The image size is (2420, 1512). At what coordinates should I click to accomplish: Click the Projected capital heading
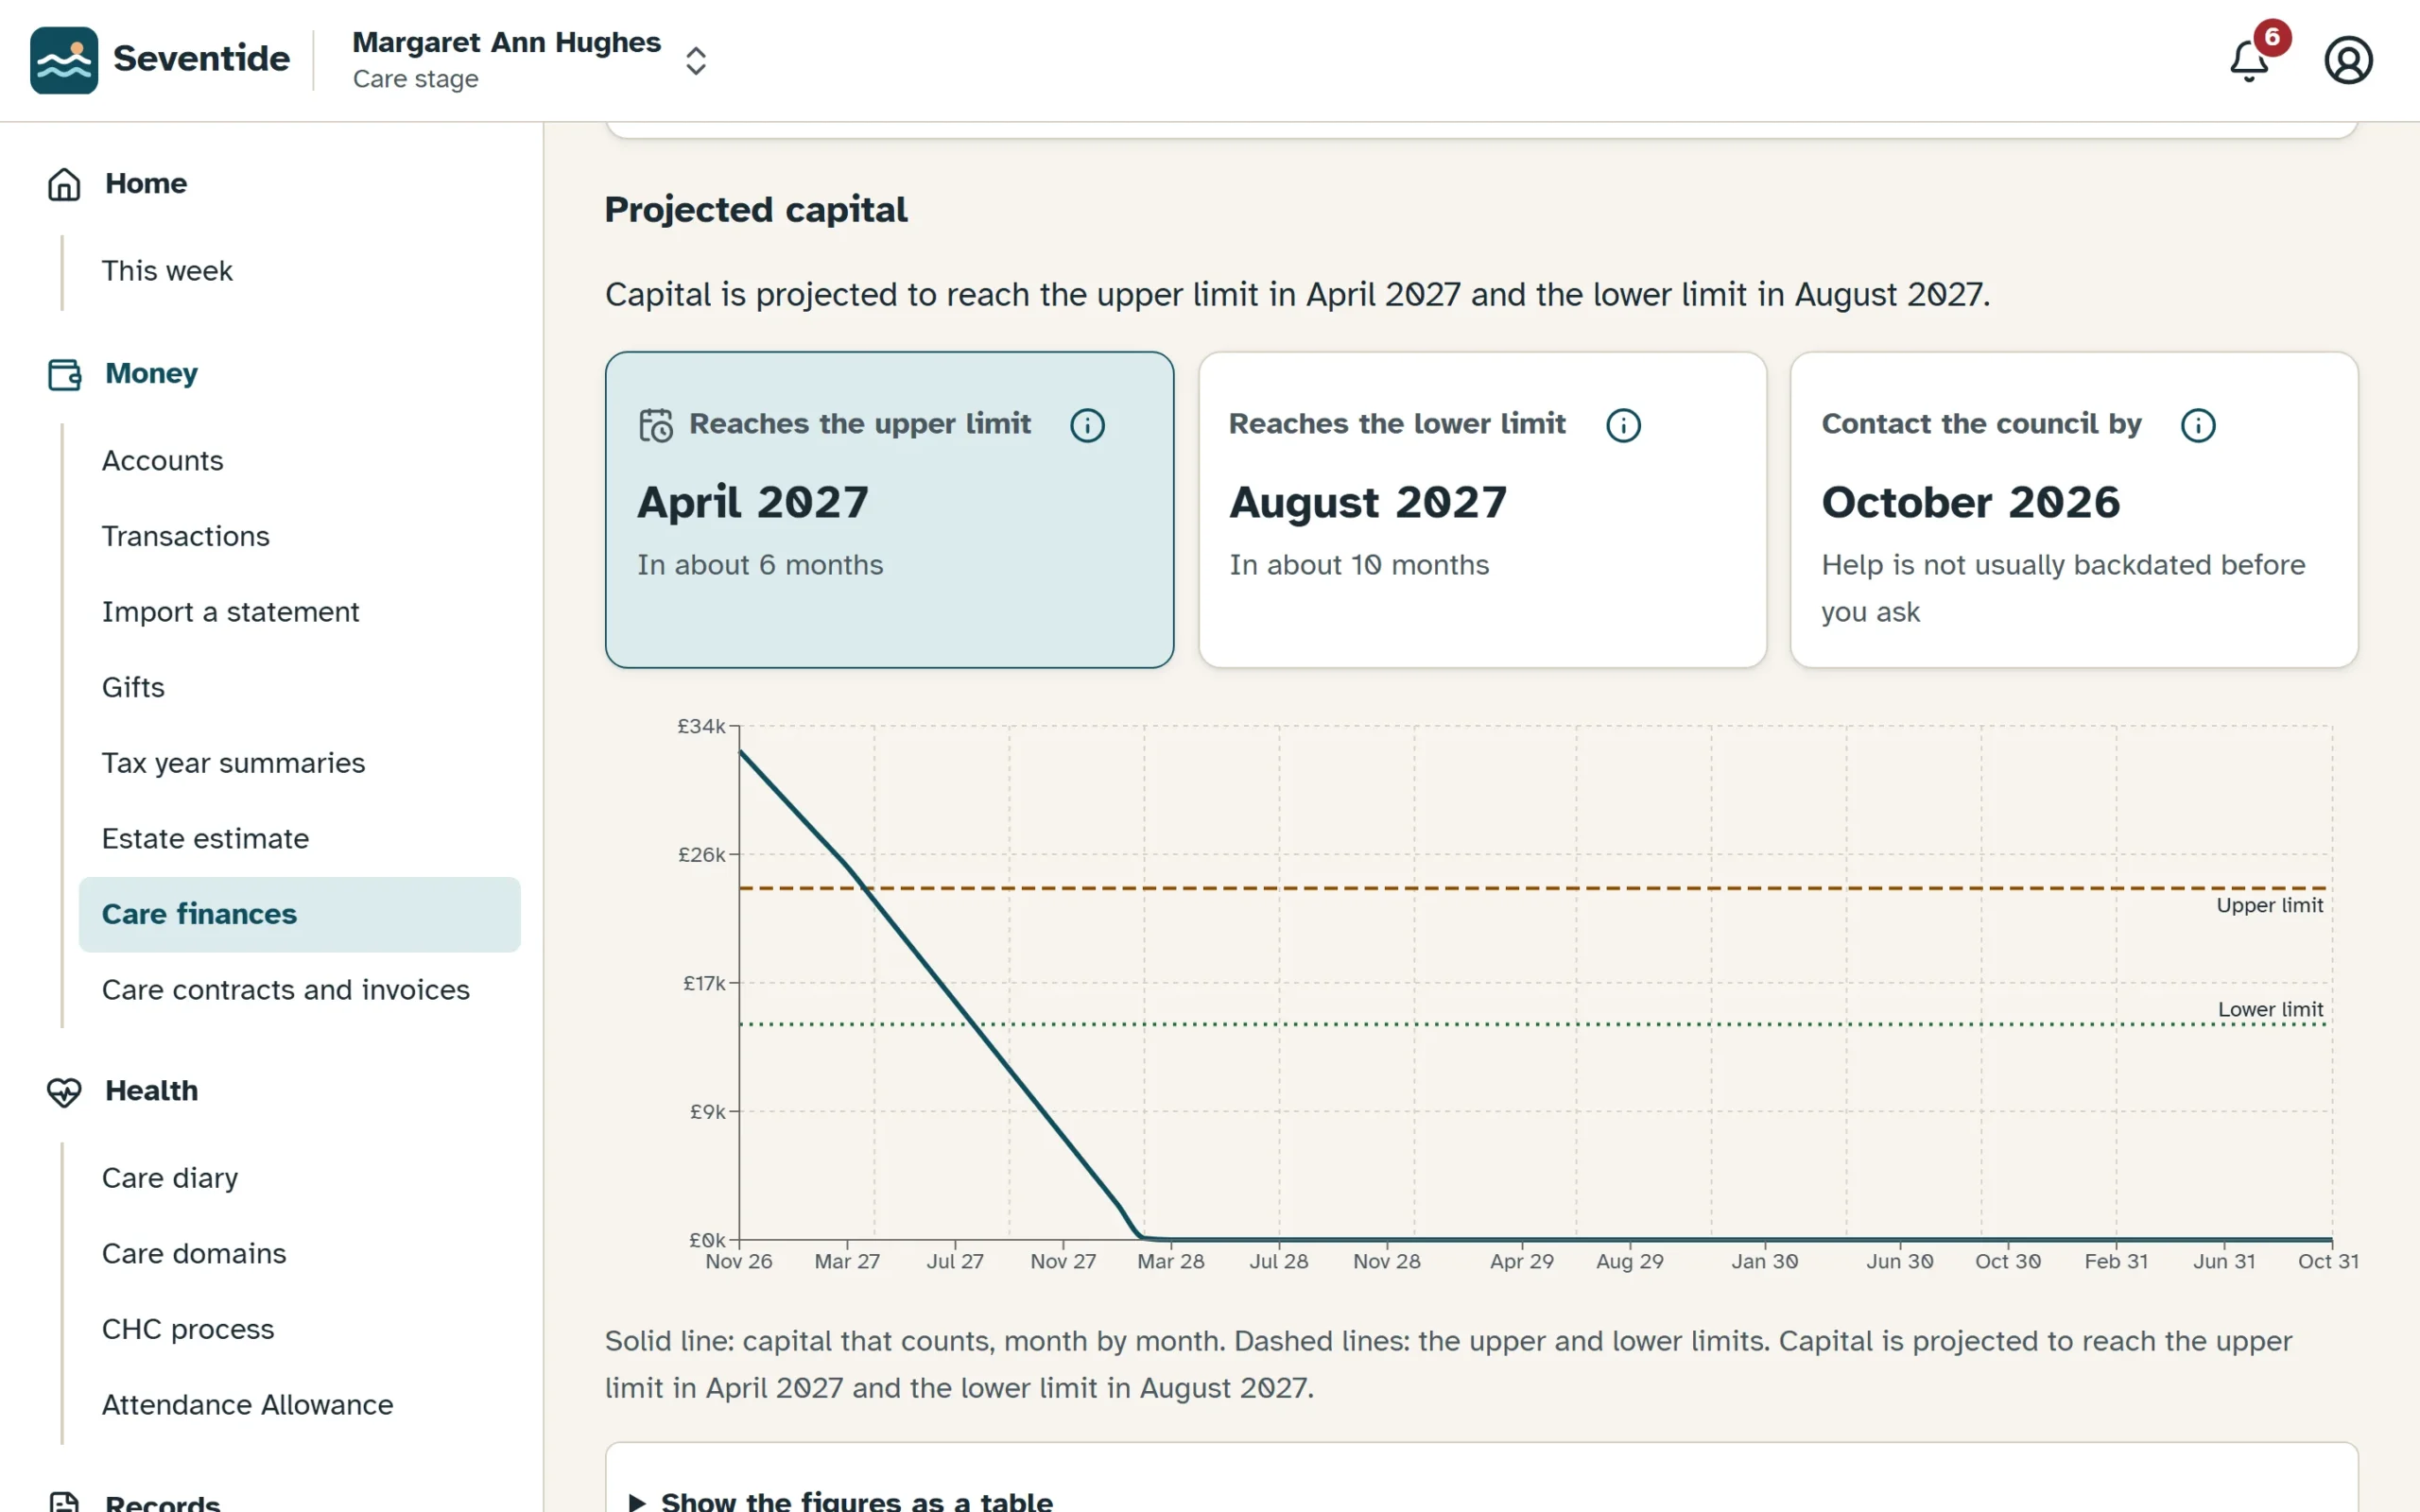point(756,210)
